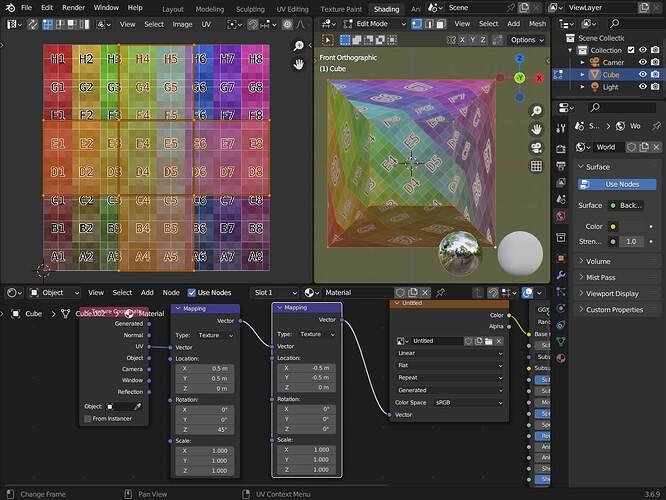Open Object shader type dropdown
666x500 pixels.
[54, 293]
